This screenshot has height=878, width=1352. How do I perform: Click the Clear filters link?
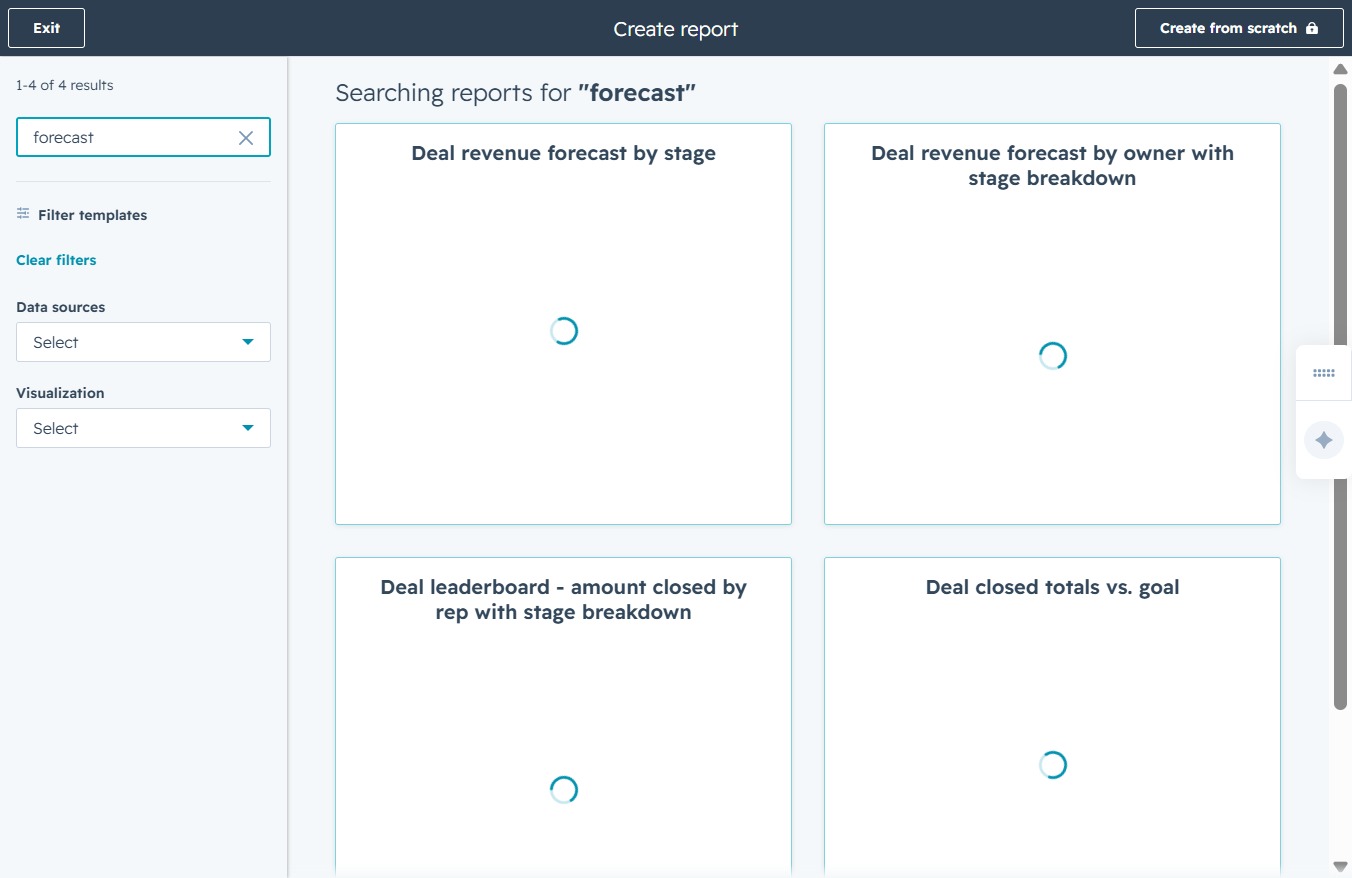pos(56,260)
